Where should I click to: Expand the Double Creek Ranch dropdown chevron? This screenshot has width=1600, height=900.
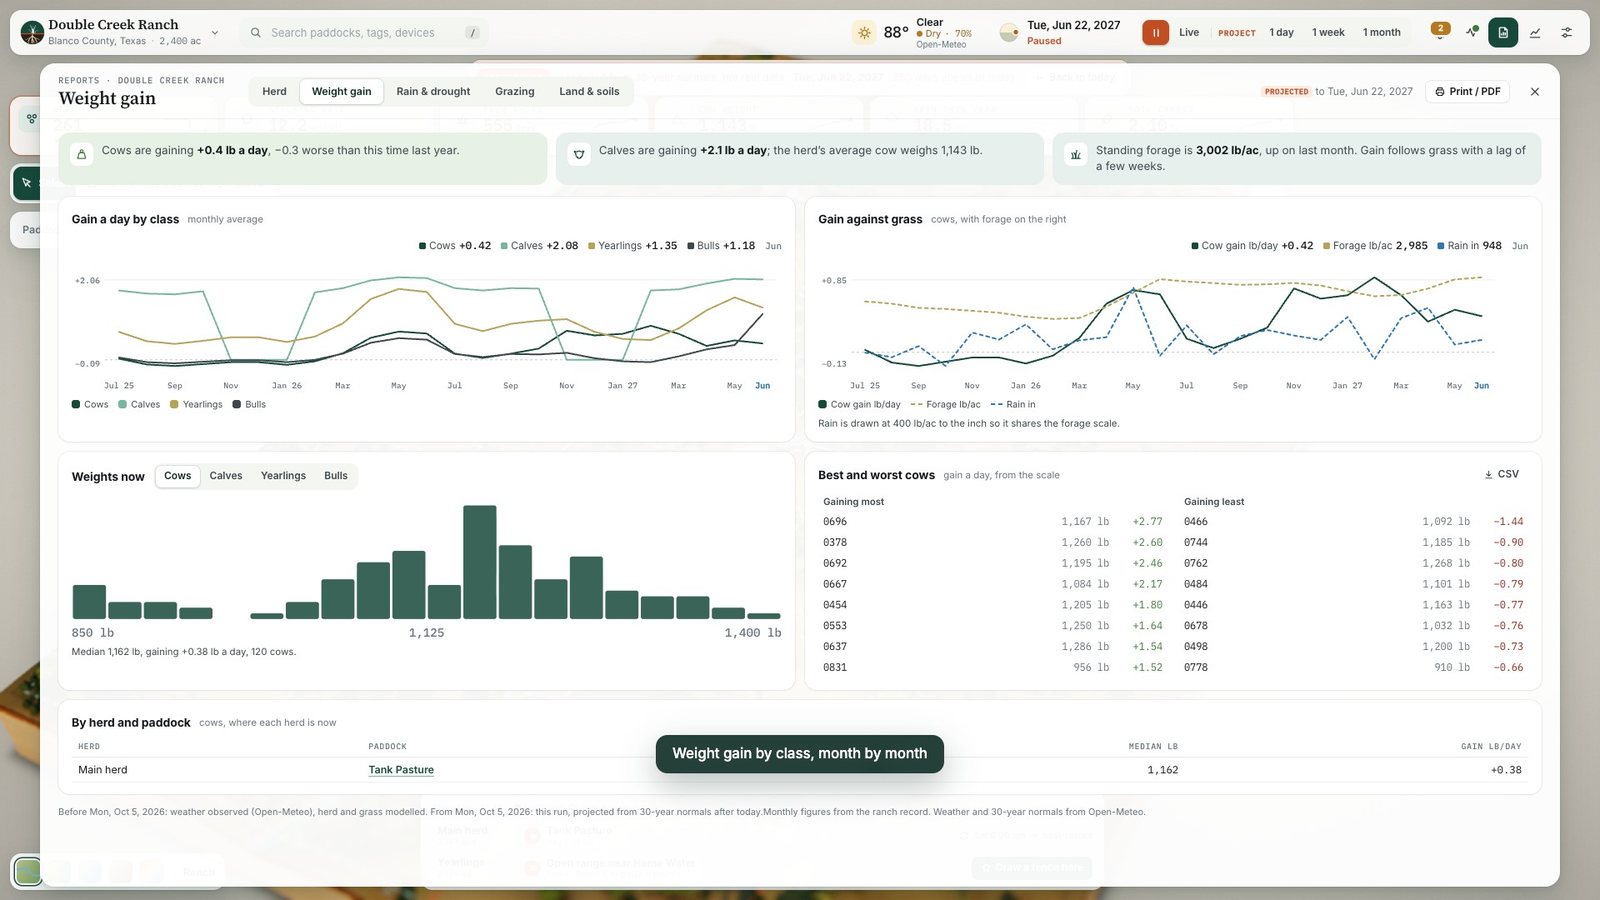(215, 33)
